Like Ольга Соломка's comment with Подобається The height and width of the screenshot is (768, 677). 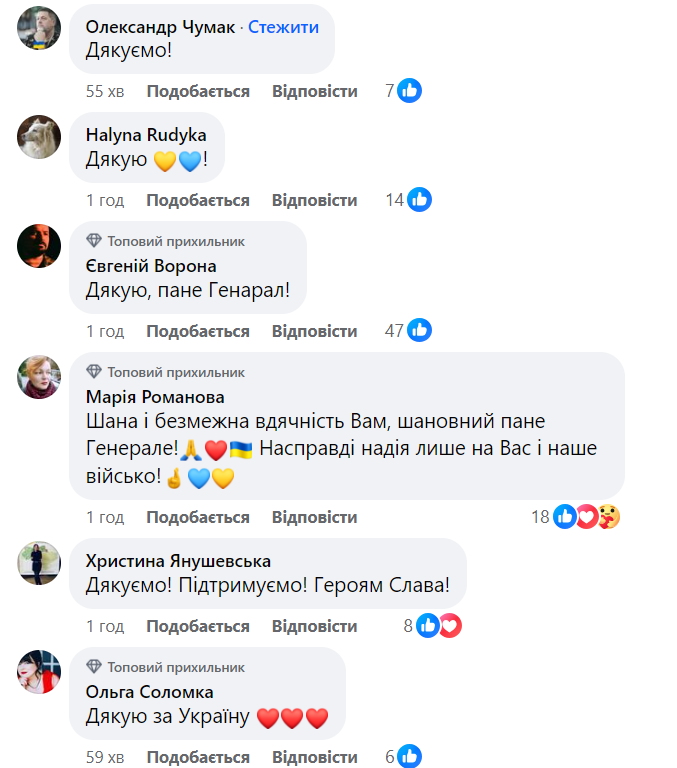[198, 757]
